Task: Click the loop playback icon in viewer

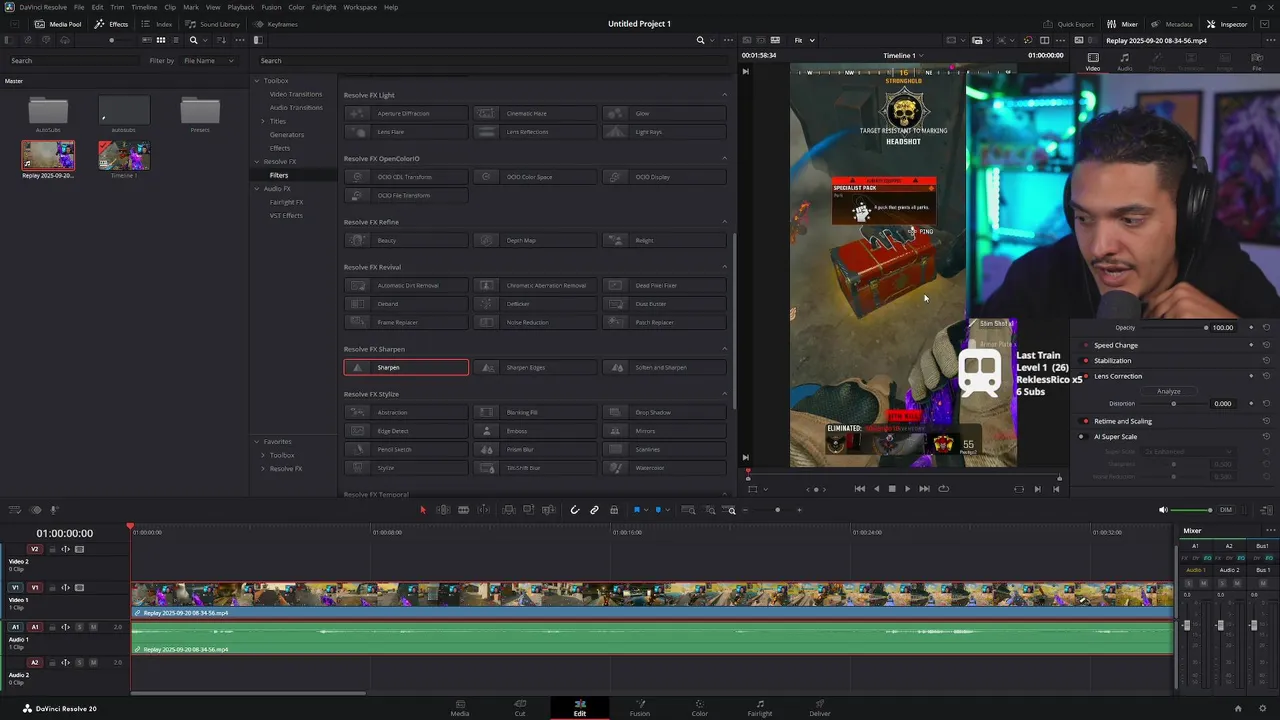Action: tap(943, 489)
